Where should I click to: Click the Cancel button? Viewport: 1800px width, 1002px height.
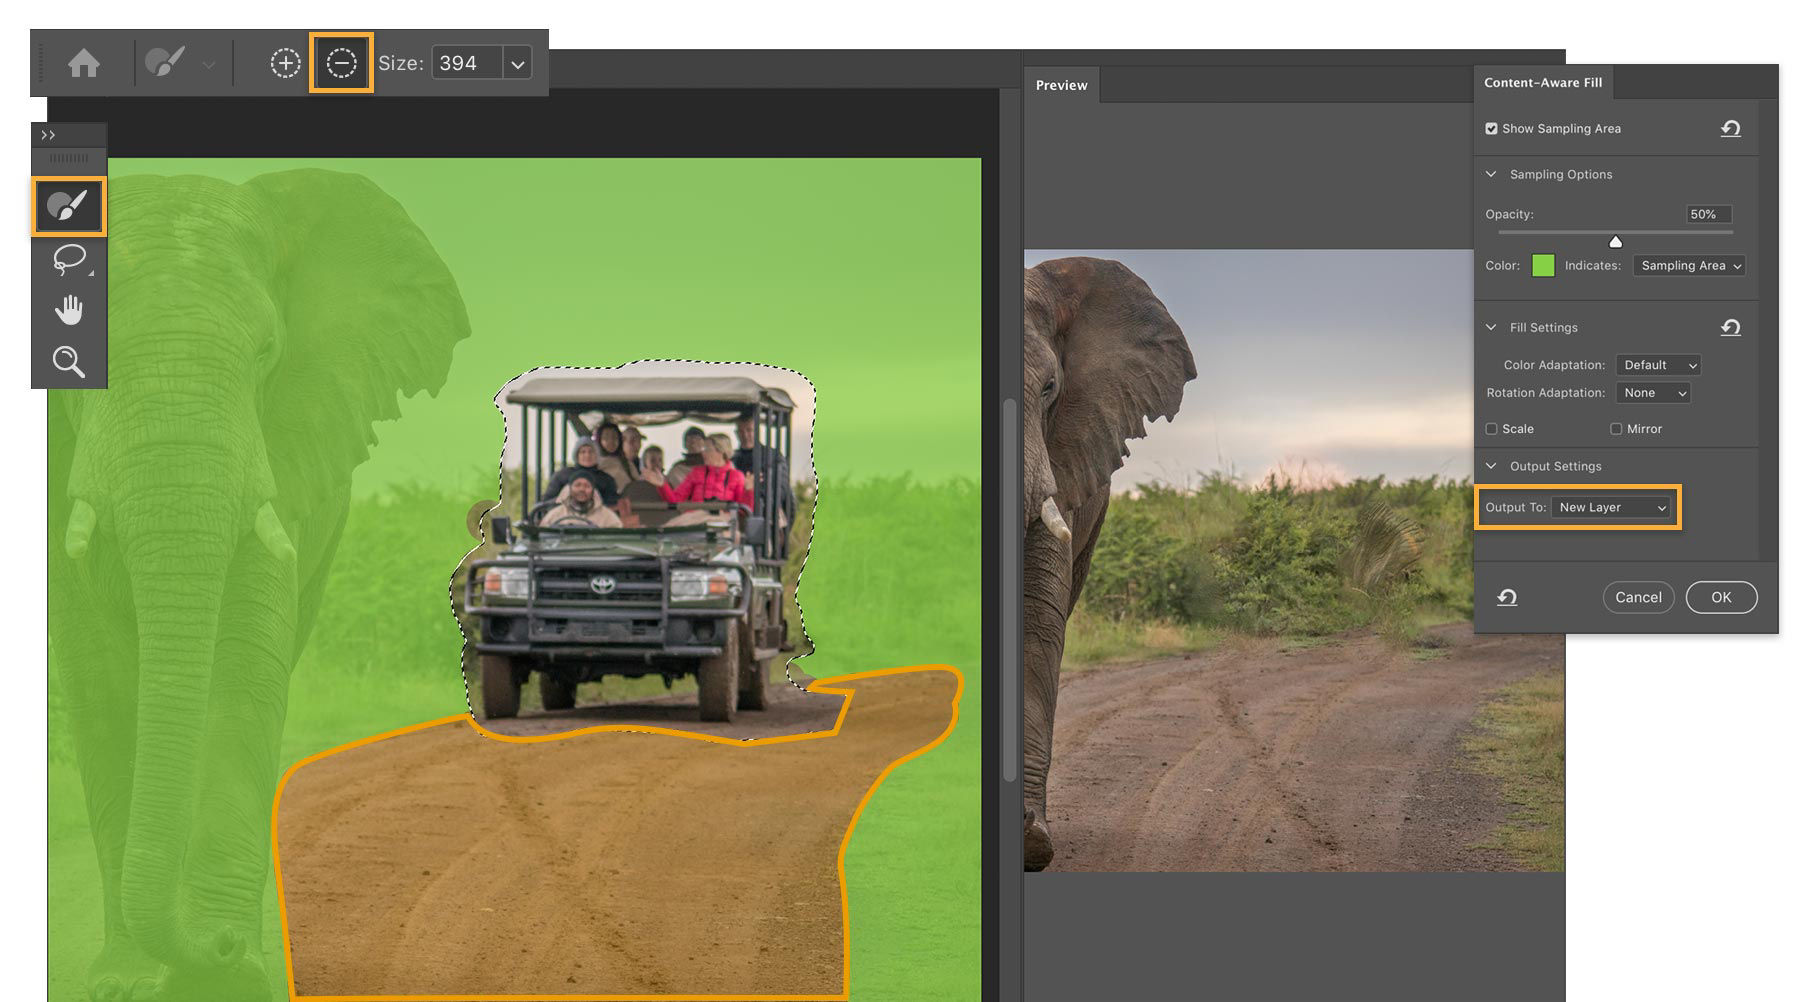pyautogui.click(x=1638, y=597)
